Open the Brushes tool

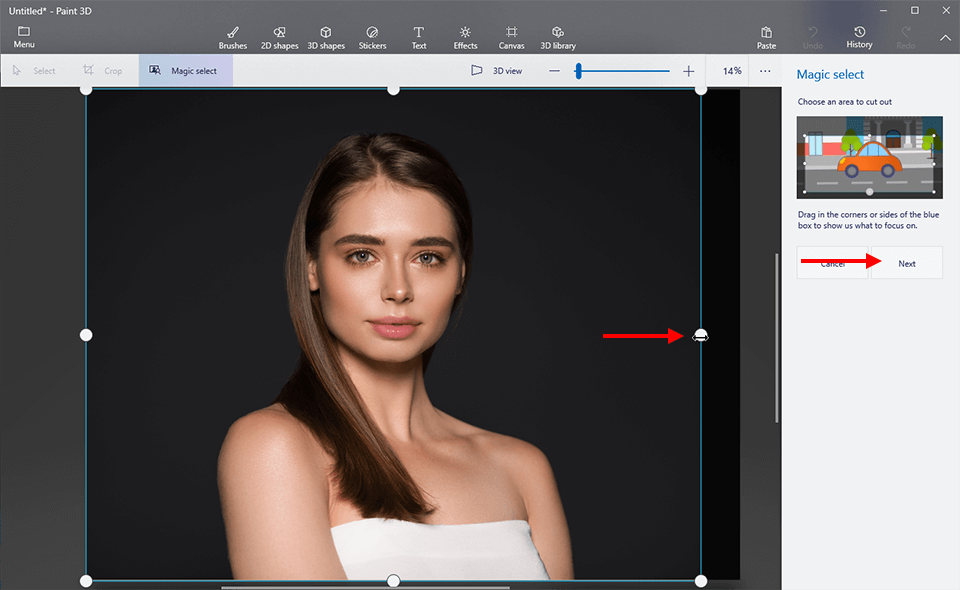pyautogui.click(x=232, y=38)
